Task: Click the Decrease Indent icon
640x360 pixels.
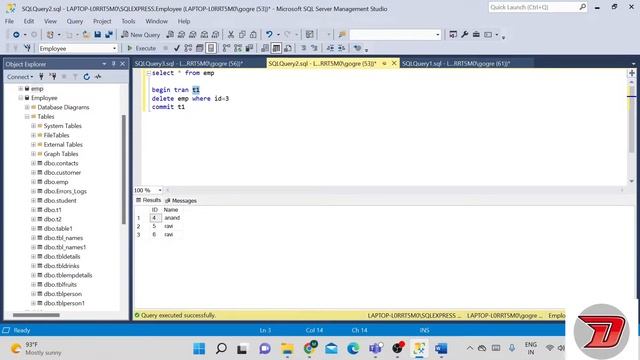Action: pyautogui.click(x=330, y=48)
